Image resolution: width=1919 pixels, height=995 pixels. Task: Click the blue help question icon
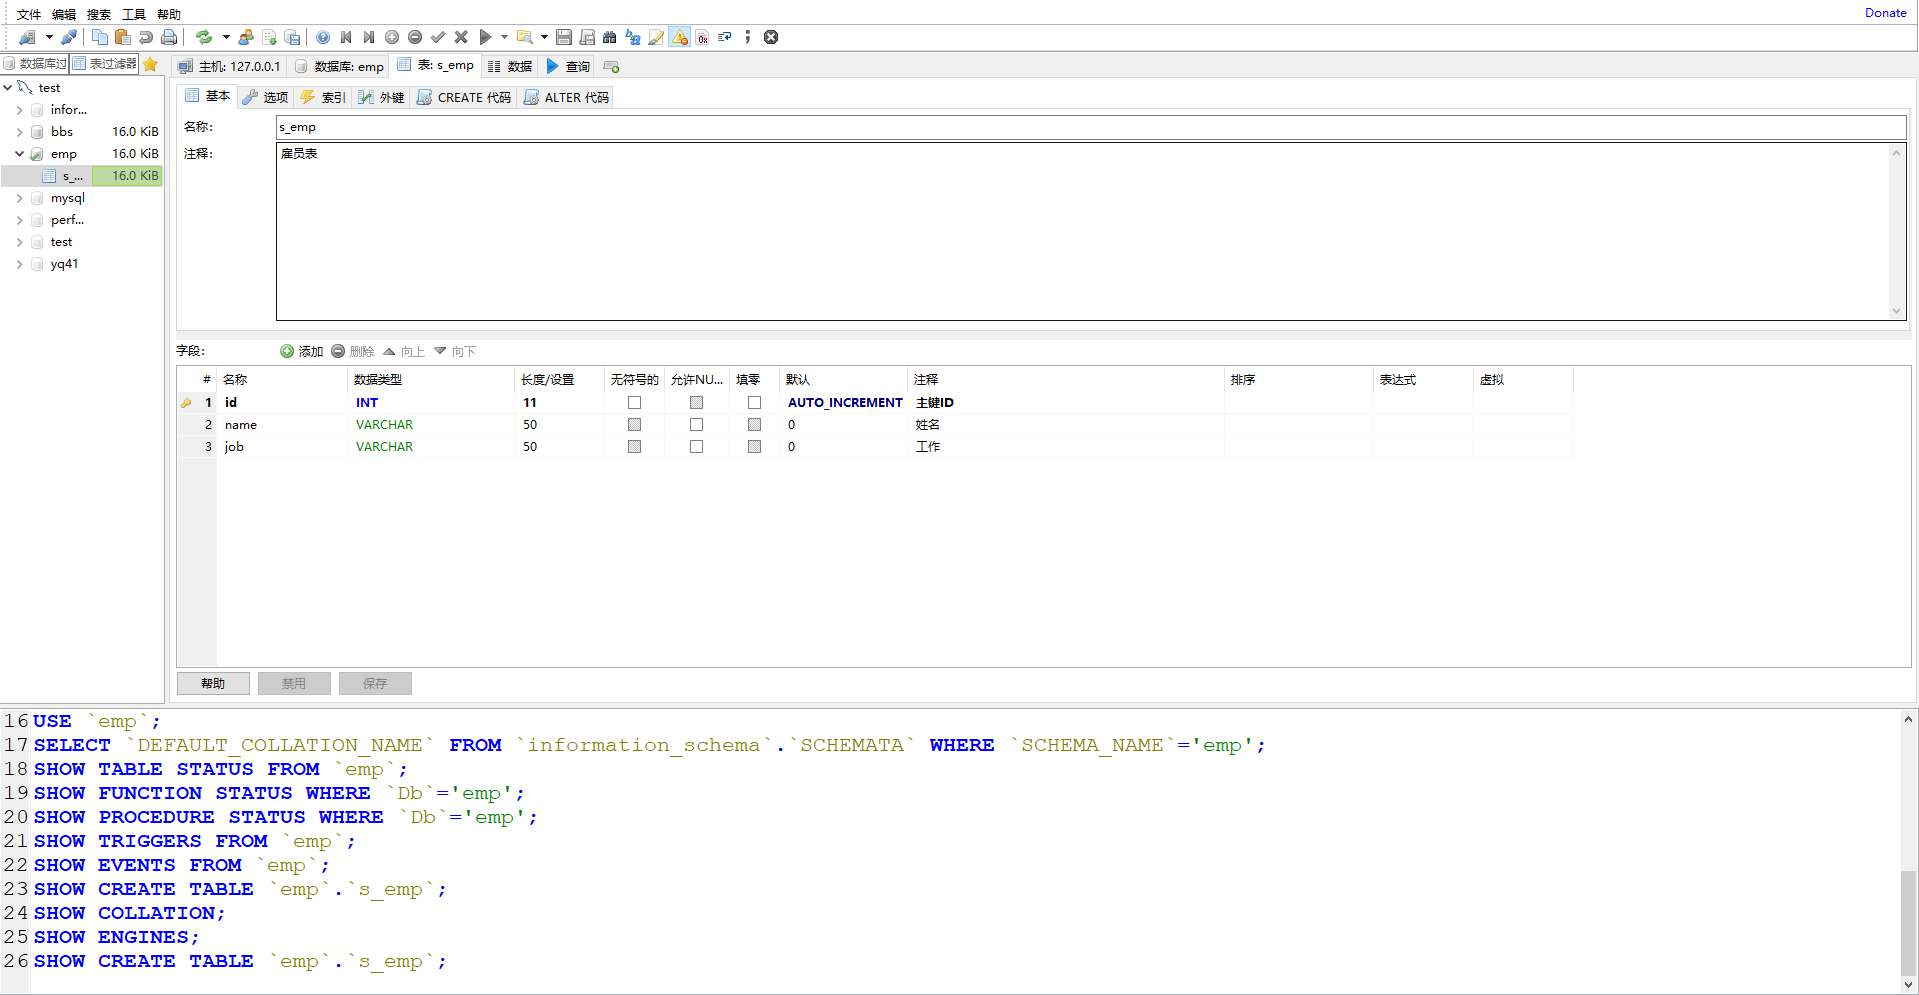coord(323,37)
